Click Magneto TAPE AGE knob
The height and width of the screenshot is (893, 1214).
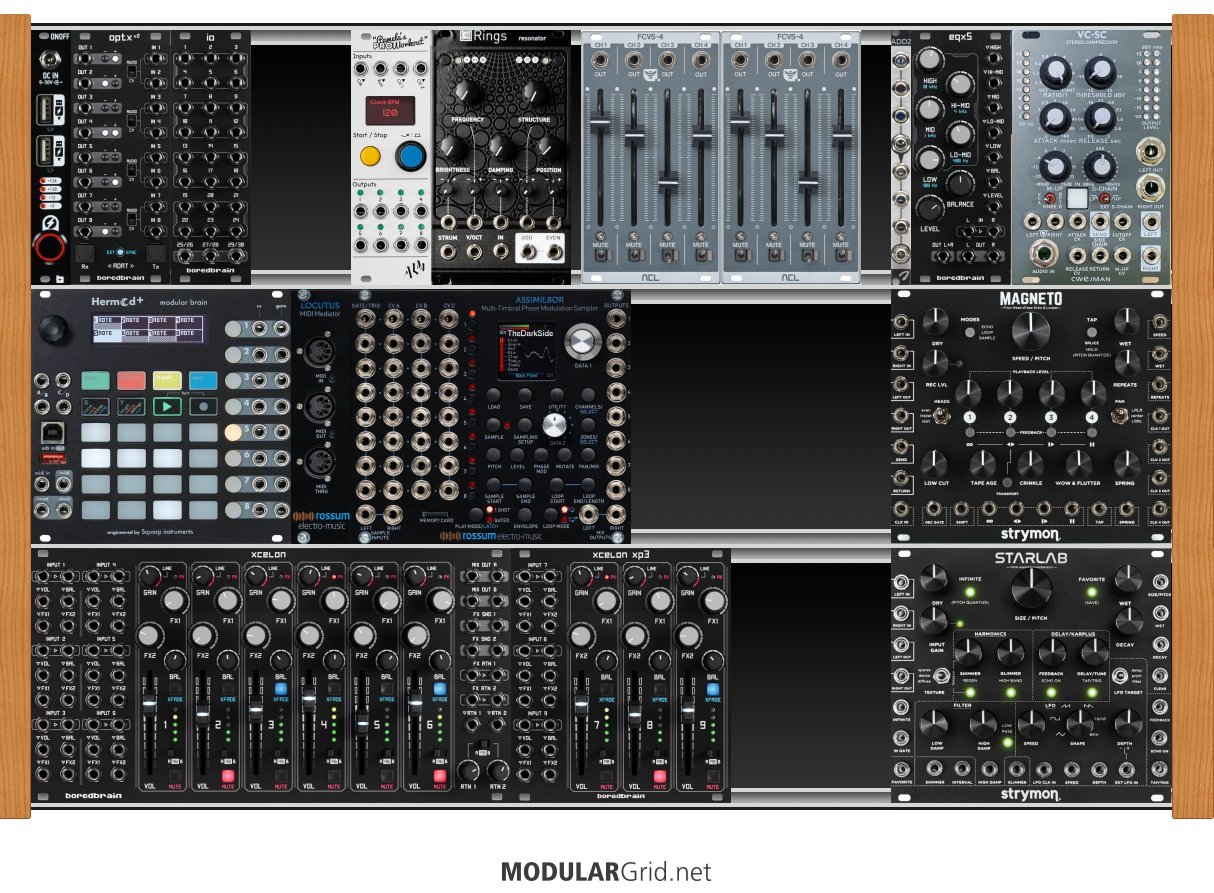(x=983, y=465)
